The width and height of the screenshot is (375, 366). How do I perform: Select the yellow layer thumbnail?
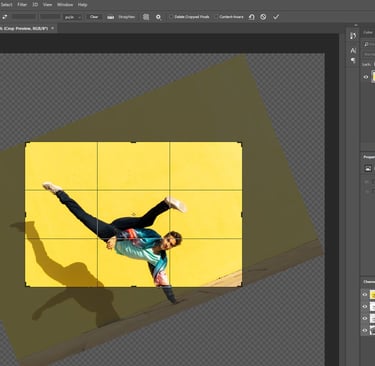point(373,77)
